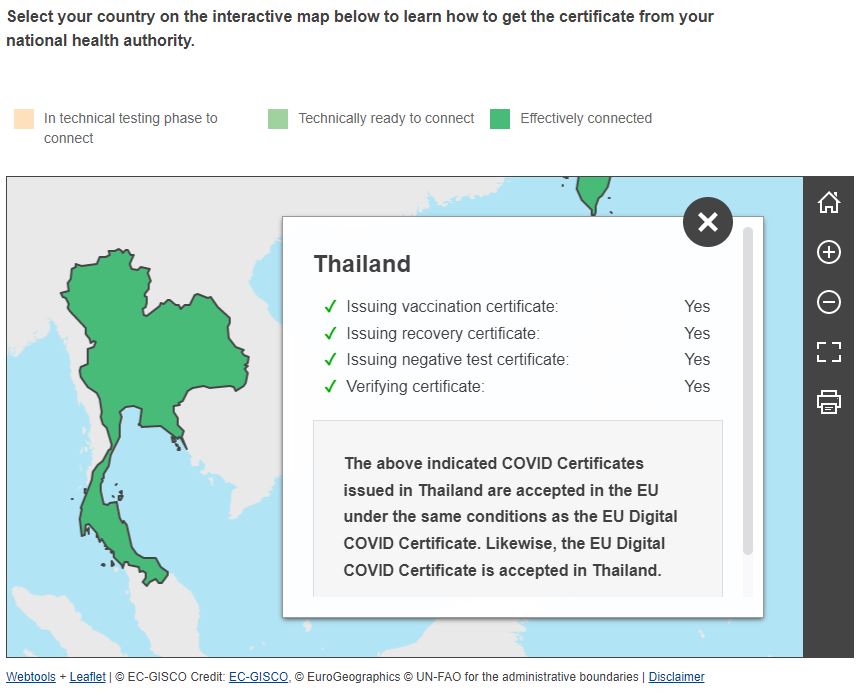This screenshot has width=864, height=697.
Task: Open the EC-GISCO credit link
Action: pyautogui.click(x=258, y=677)
